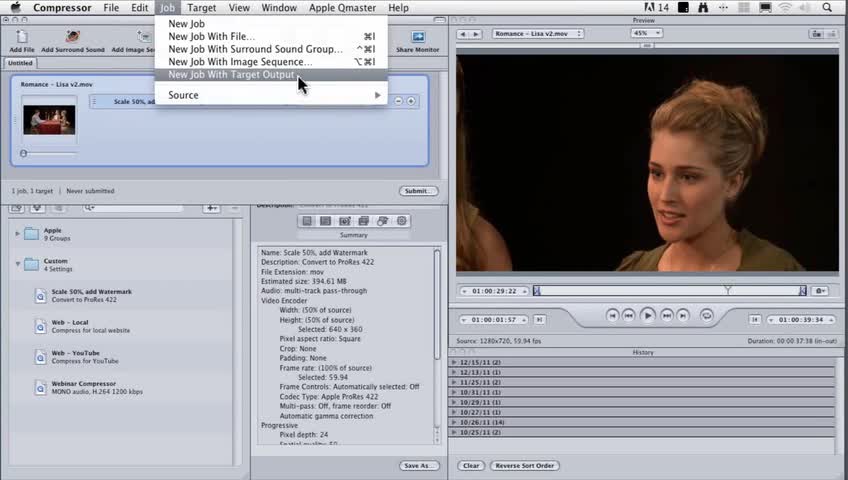848x480 pixels.
Task: Play the preview clip
Action: 647,315
